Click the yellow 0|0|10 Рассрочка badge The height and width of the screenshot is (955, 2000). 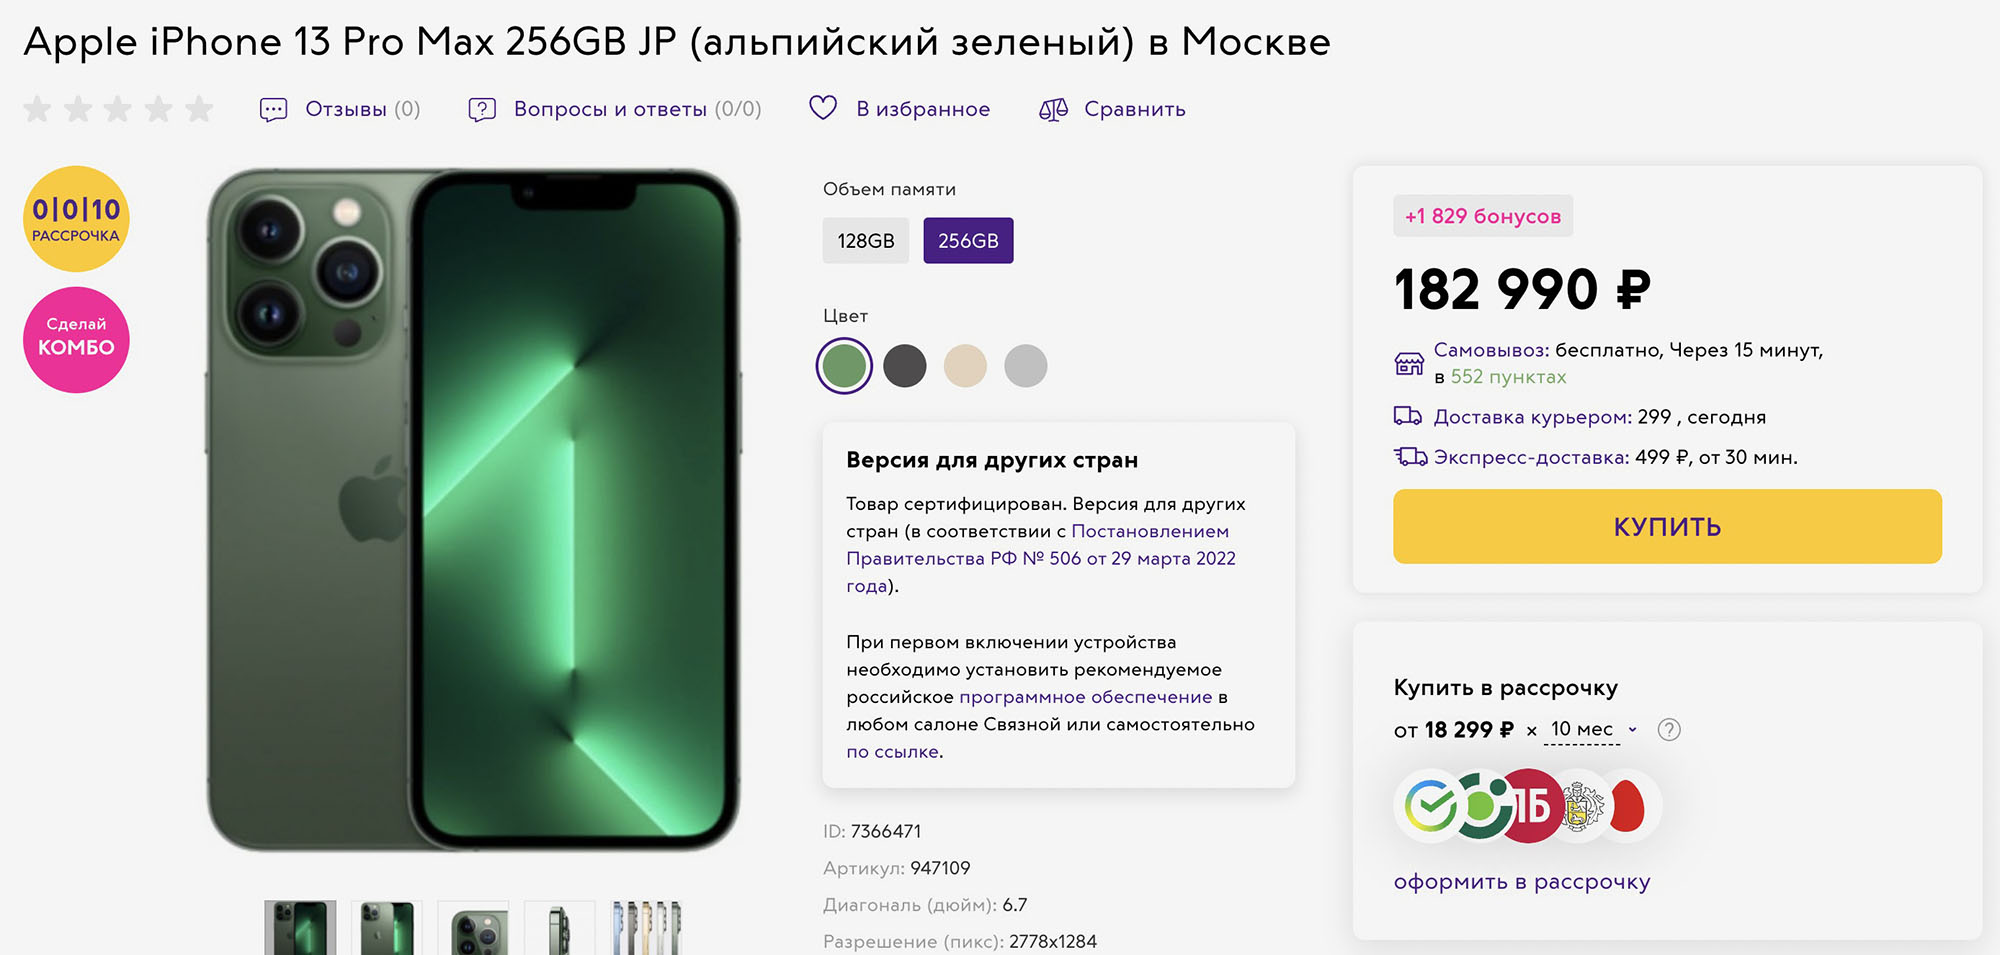76,219
